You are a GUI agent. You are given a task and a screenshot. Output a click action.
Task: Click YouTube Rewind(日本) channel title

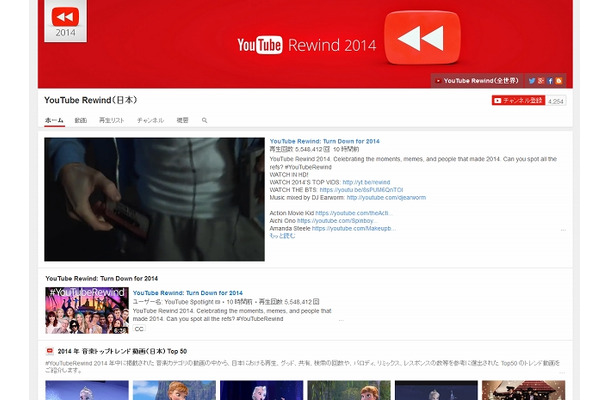(91, 100)
